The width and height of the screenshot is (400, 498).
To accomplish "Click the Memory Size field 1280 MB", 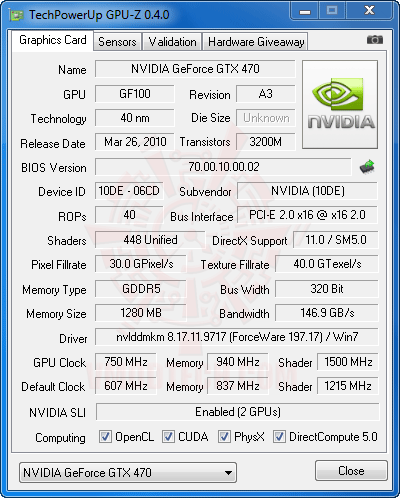I will [x=141, y=313].
